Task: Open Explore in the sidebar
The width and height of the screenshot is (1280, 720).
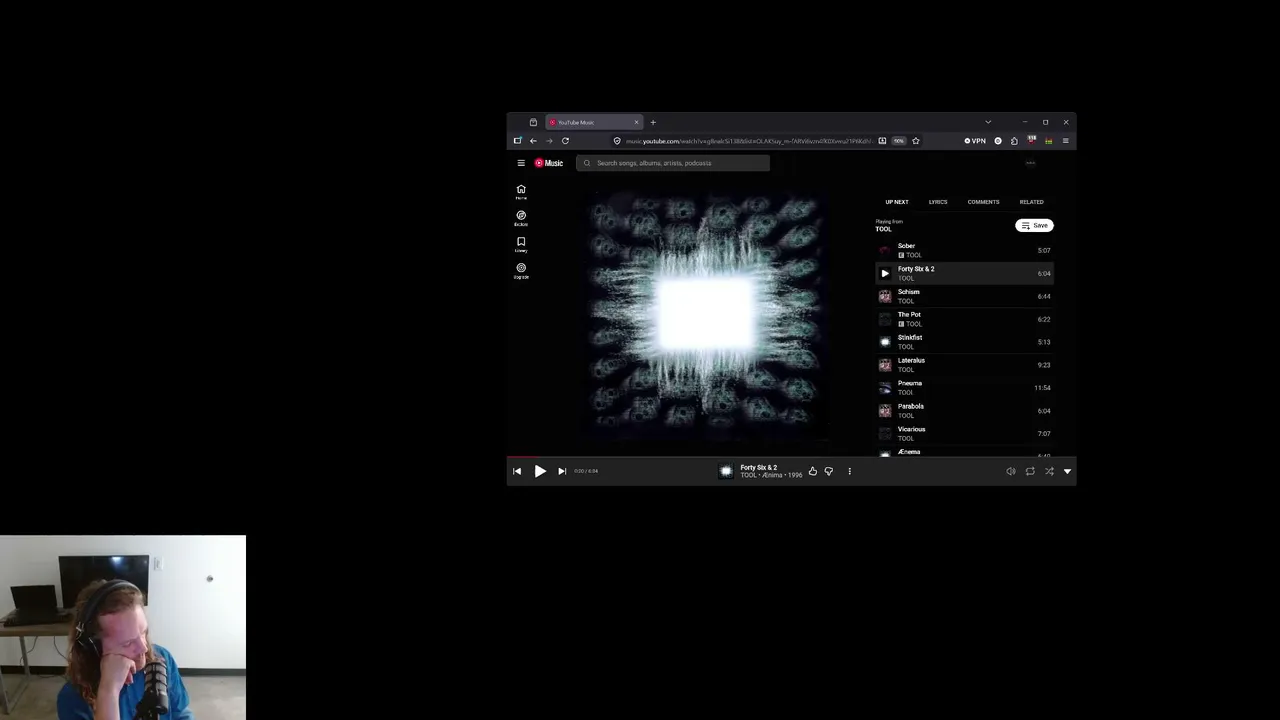Action: pyautogui.click(x=521, y=218)
